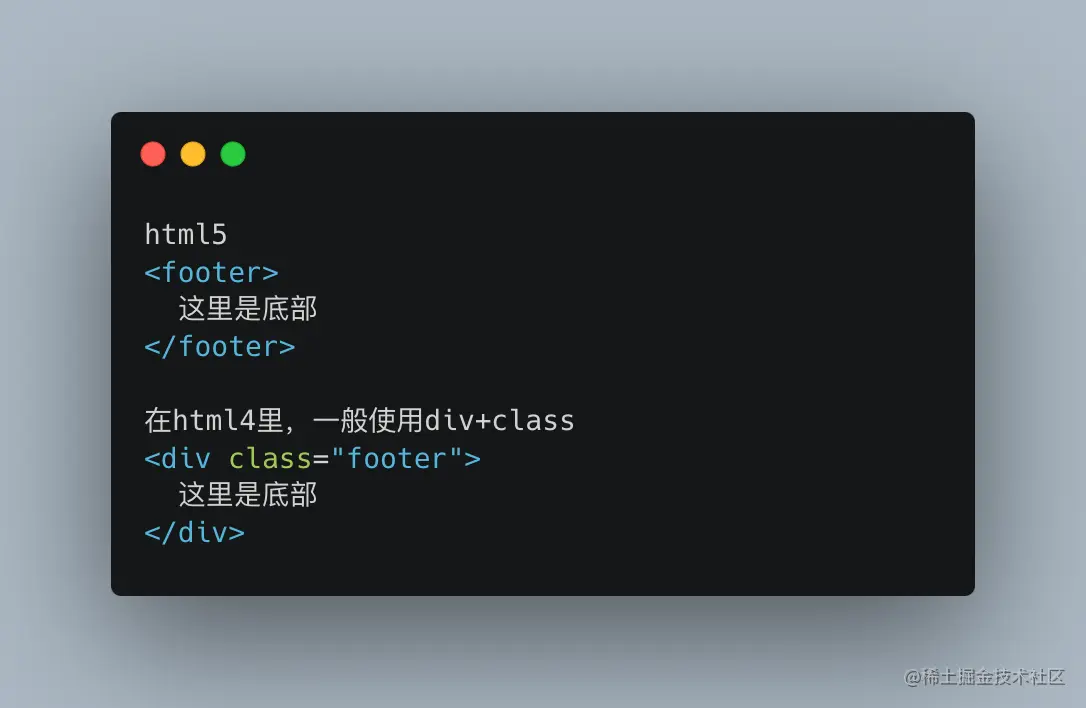1086x708 pixels.
Task: Click the green class attribute word
Action: (x=270, y=458)
